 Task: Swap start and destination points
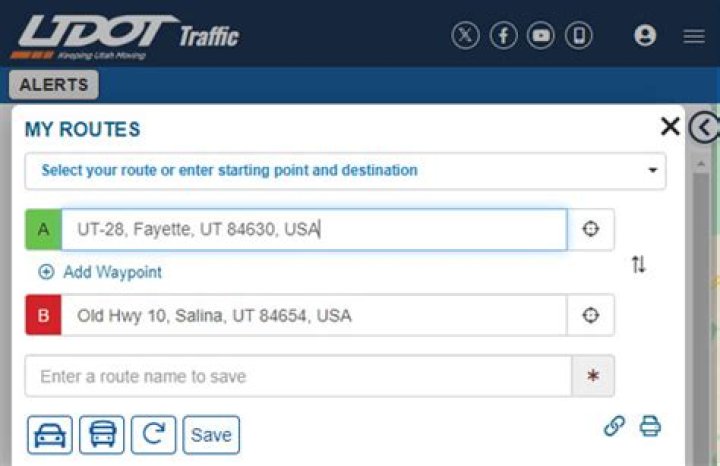tap(639, 265)
